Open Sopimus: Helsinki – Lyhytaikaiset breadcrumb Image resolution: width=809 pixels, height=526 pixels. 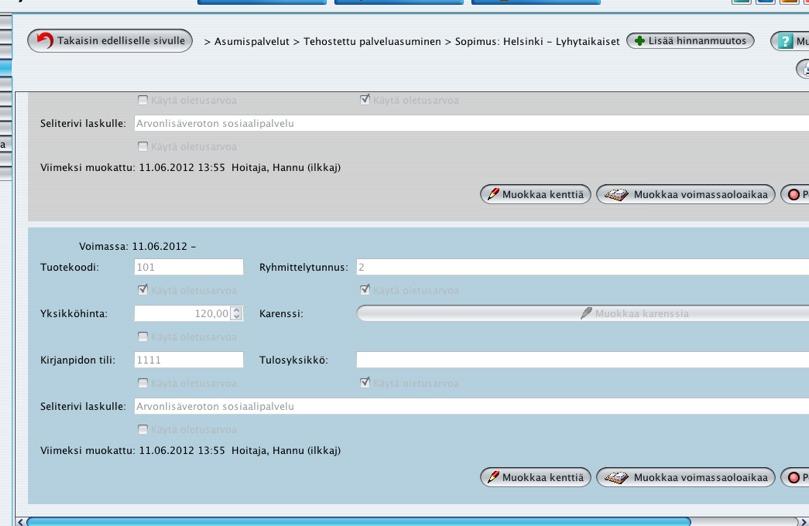click(537, 41)
